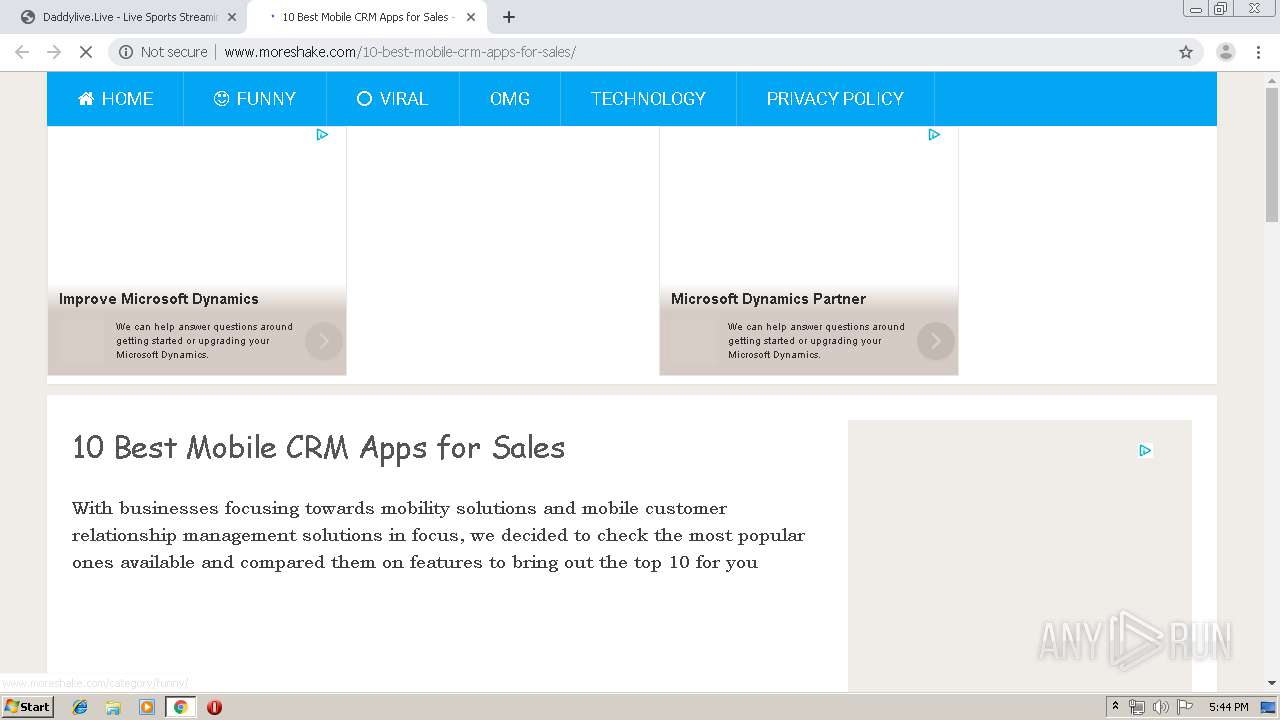Image resolution: width=1280 pixels, height=720 pixels.
Task: Select the 10 Best Mobile CRM Apps tab
Action: coord(366,17)
